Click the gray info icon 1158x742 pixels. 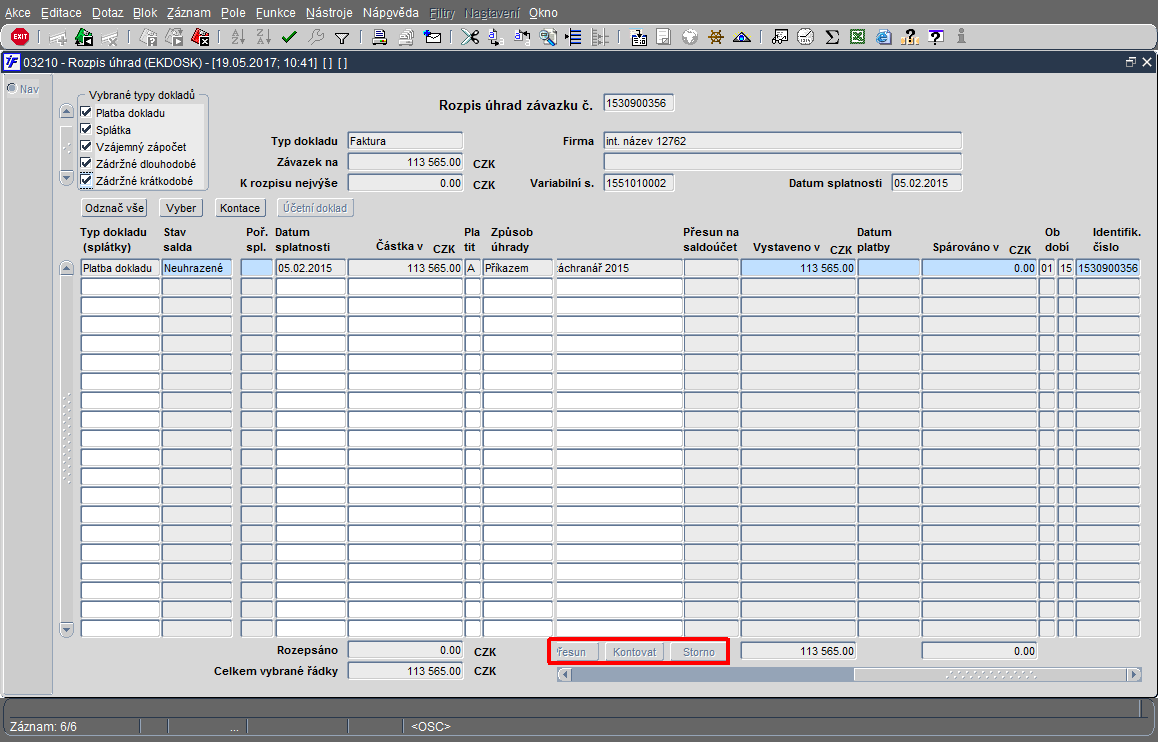click(x=961, y=37)
